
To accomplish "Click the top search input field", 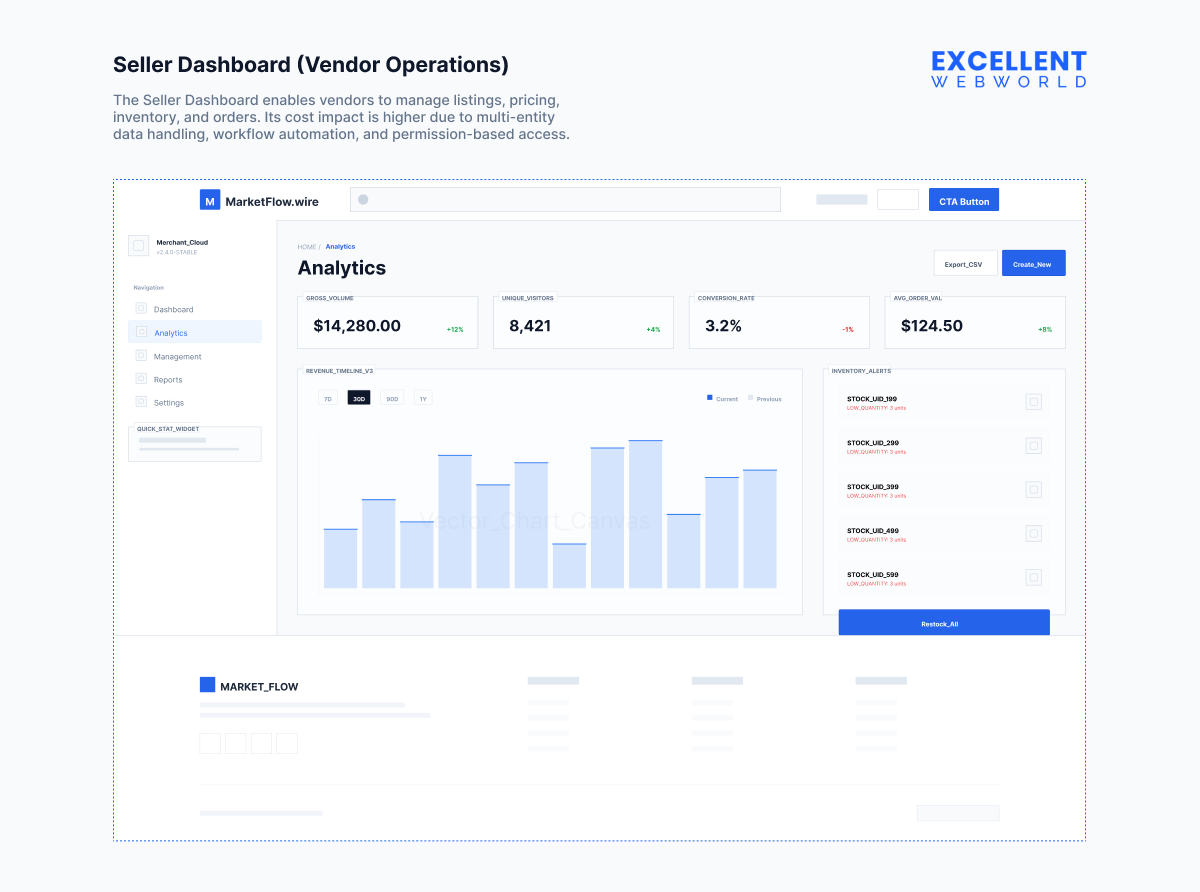I will (565, 199).
